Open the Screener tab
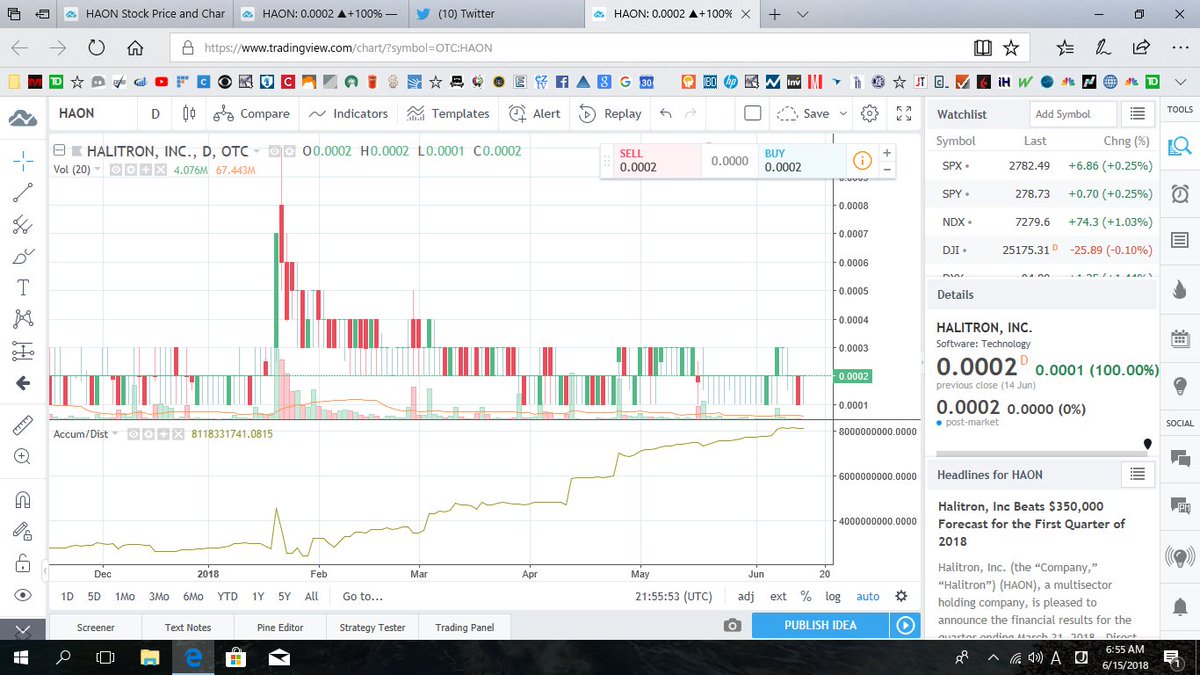The image size is (1200, 675). [96, 627]
